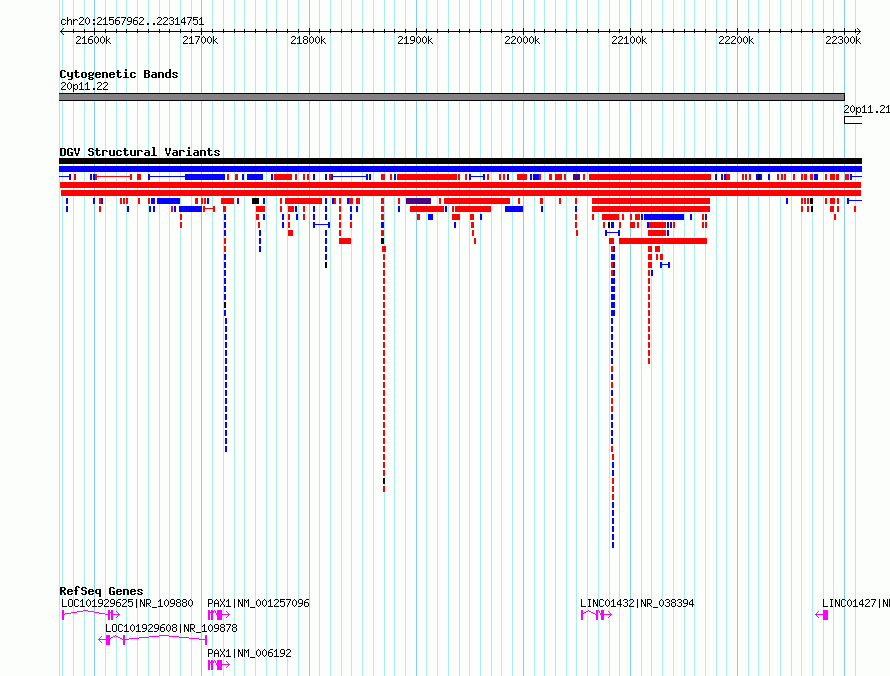890x676 pixels.
Task: Click the ruler's right arrowhead
Action: click(x=858, y=31)
